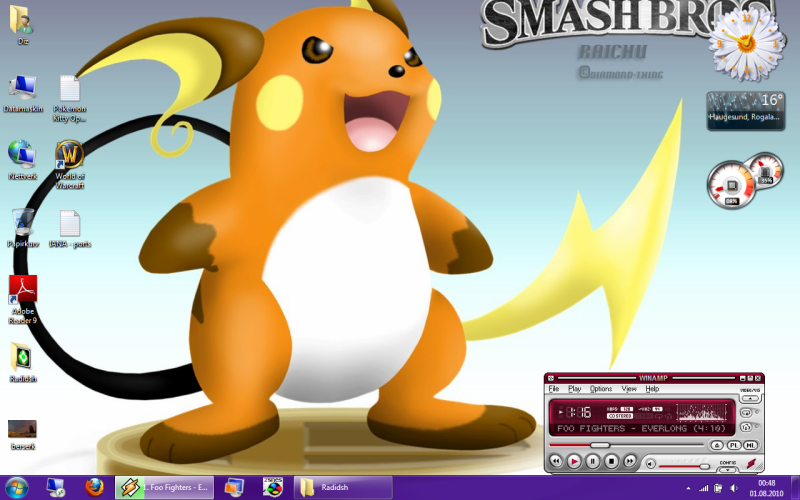Open Winamp media library with ML button
This screenshot has width=800, height=500.
pyautogui.click(x=751, y=445)
